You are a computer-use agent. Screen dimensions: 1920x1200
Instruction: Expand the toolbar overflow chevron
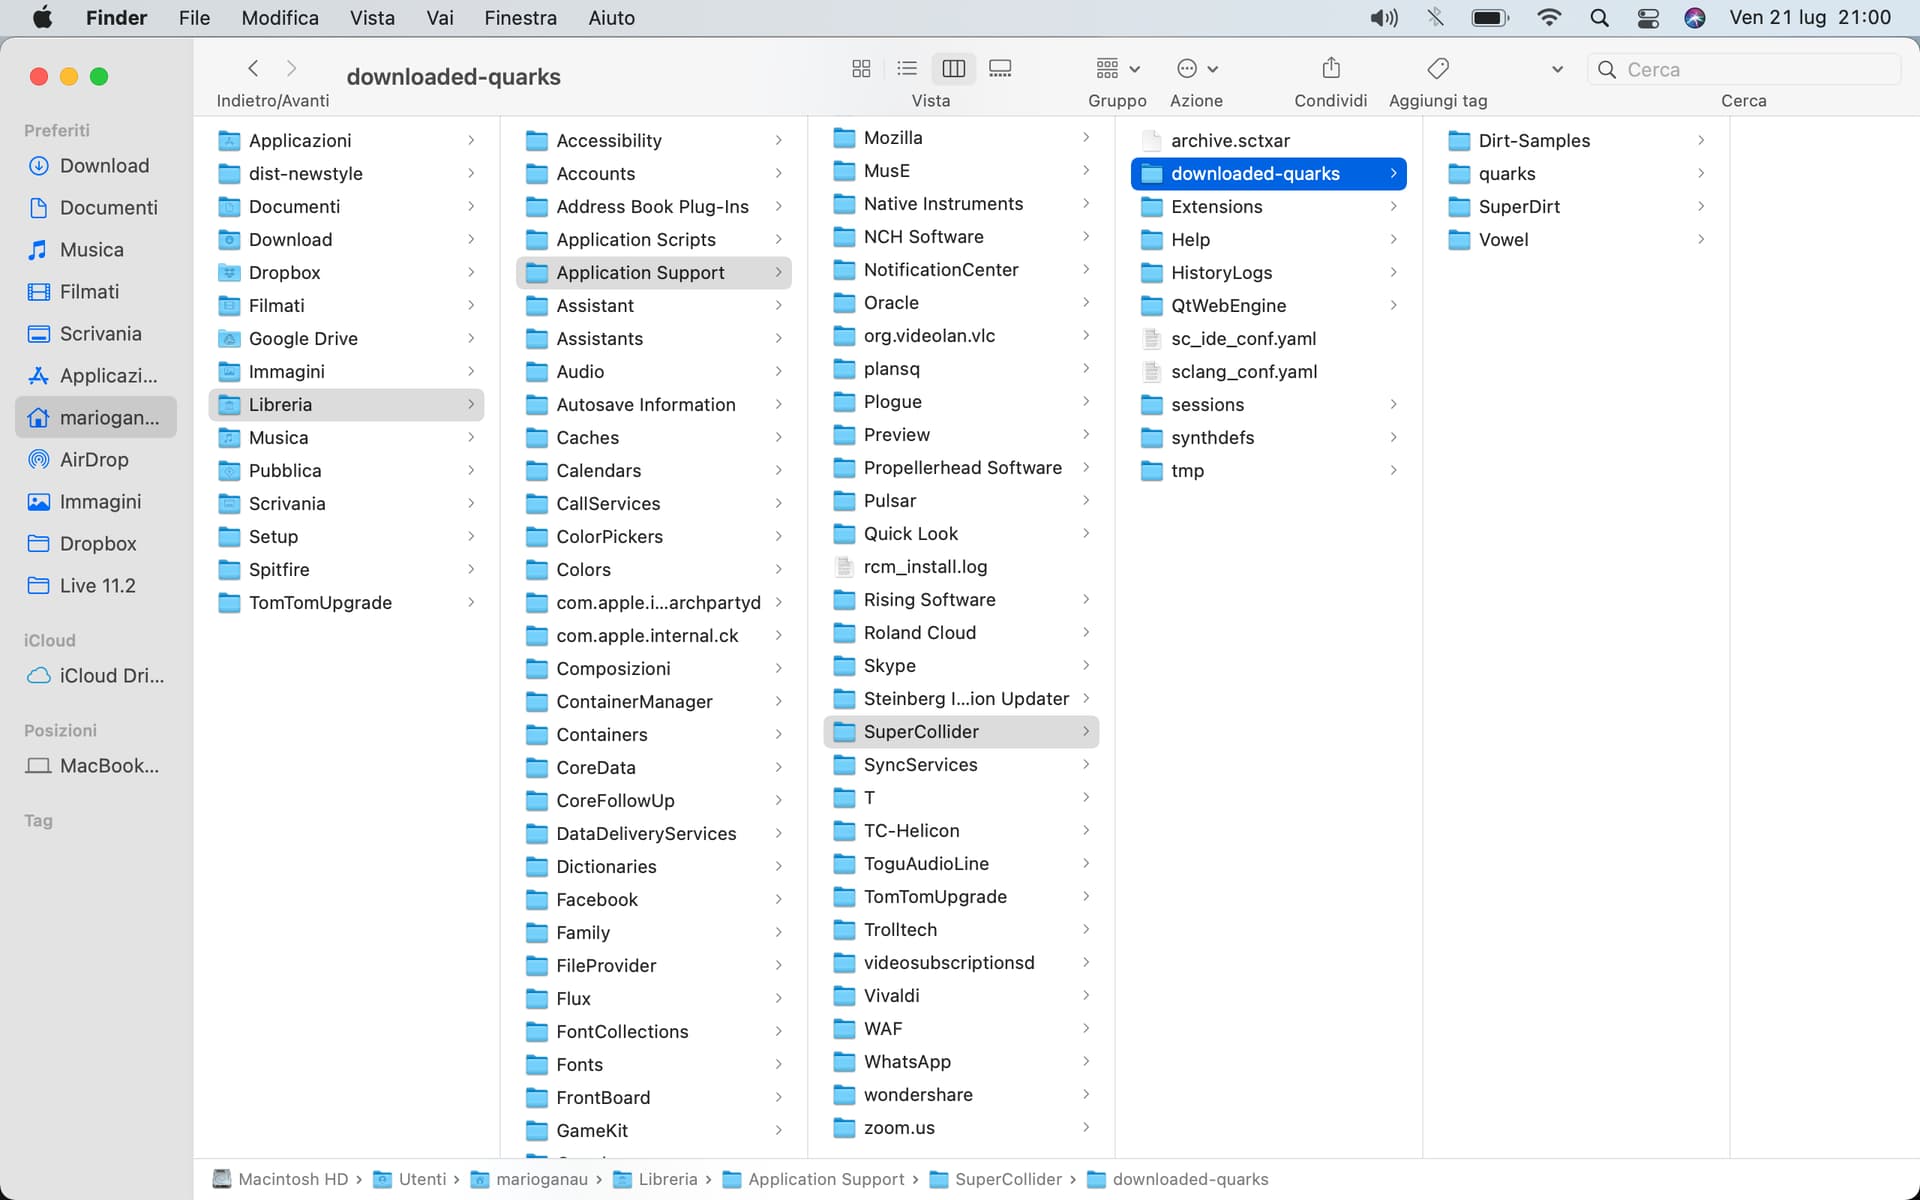click(1556, 69)
